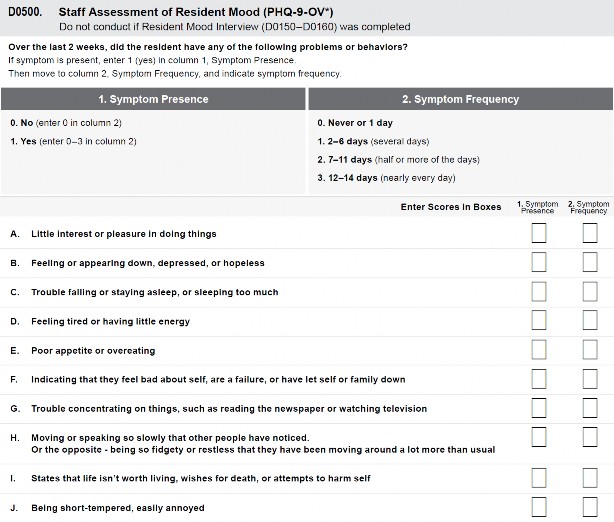Select Symptom Presence box for poor appetite row

pyautogui.click(x=539, y=350)
